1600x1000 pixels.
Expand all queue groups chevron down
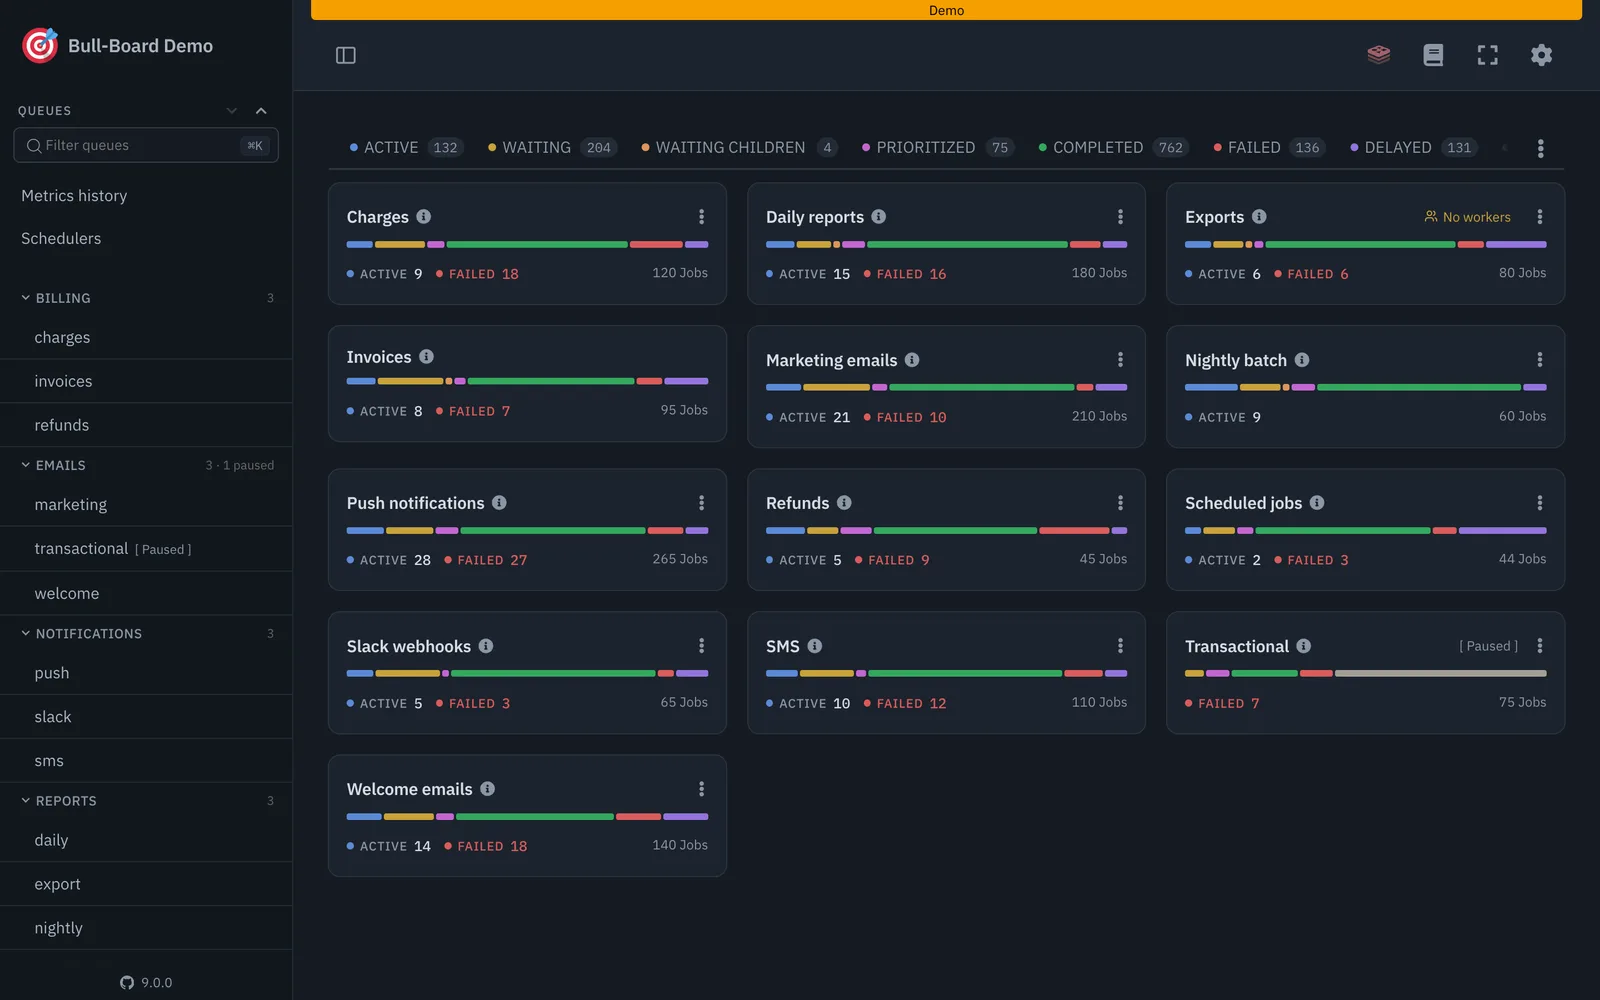click(232, 111)
